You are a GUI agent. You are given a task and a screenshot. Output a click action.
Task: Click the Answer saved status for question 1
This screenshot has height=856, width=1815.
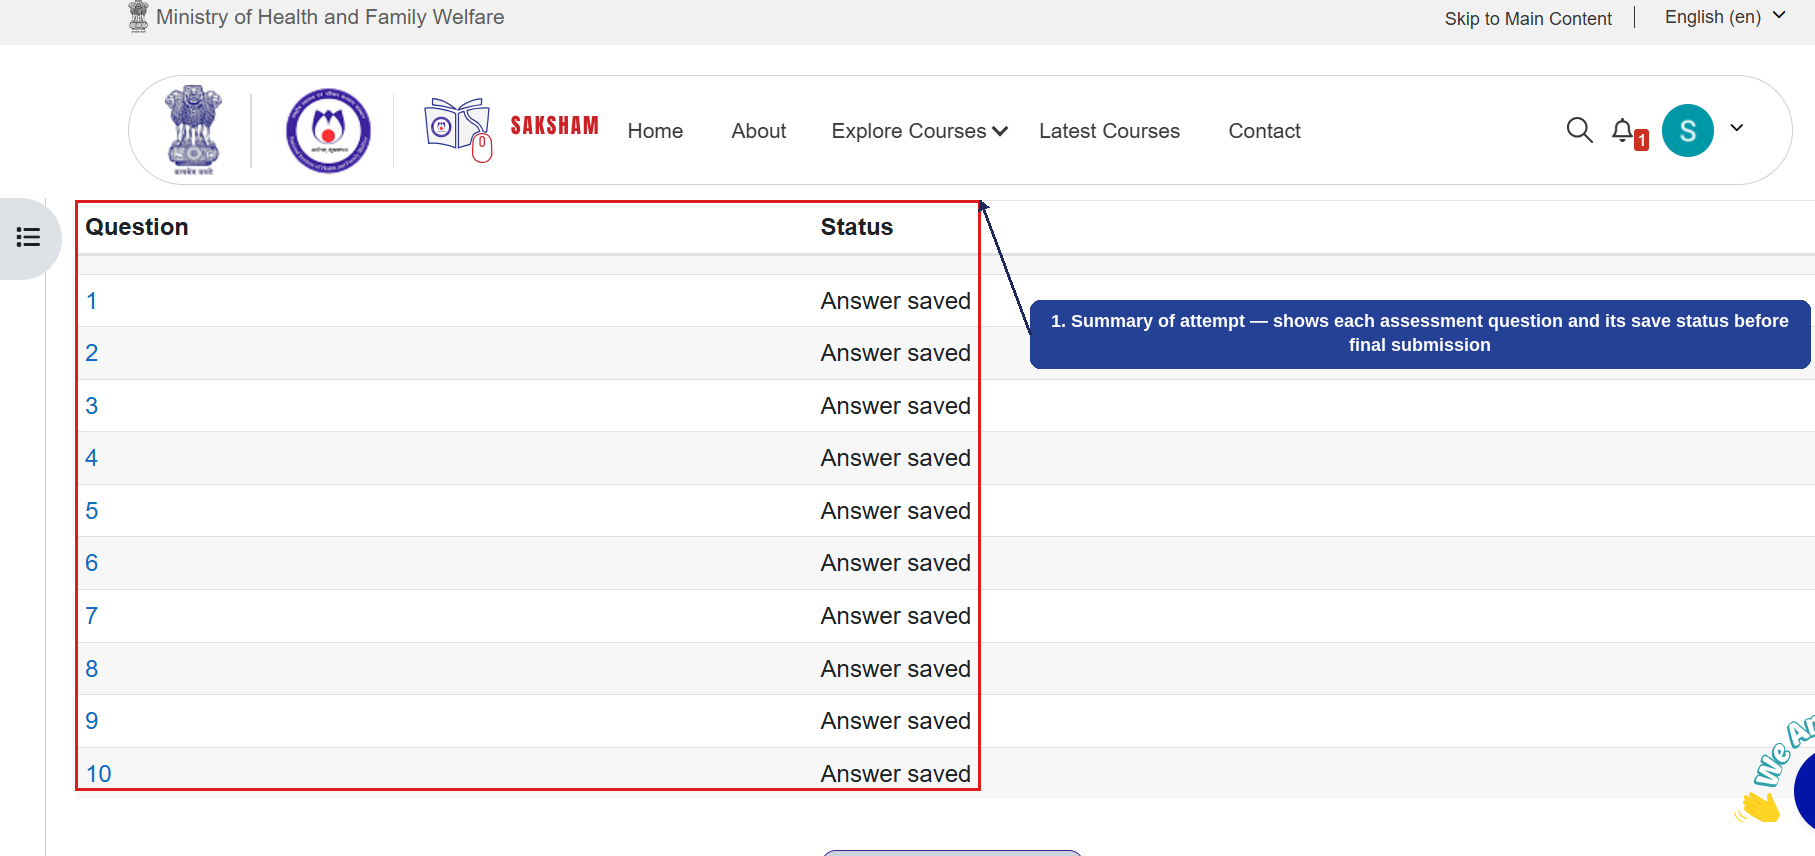895,301
